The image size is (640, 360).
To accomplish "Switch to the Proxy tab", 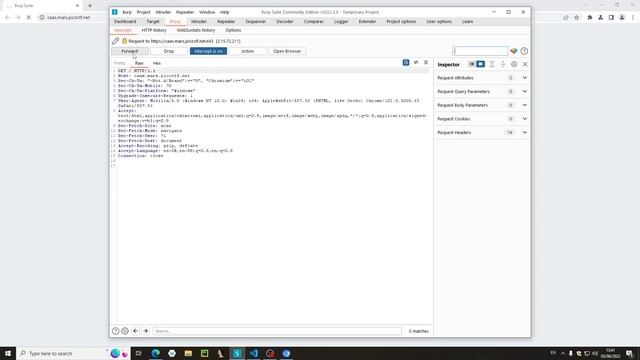I will [175, 21].
